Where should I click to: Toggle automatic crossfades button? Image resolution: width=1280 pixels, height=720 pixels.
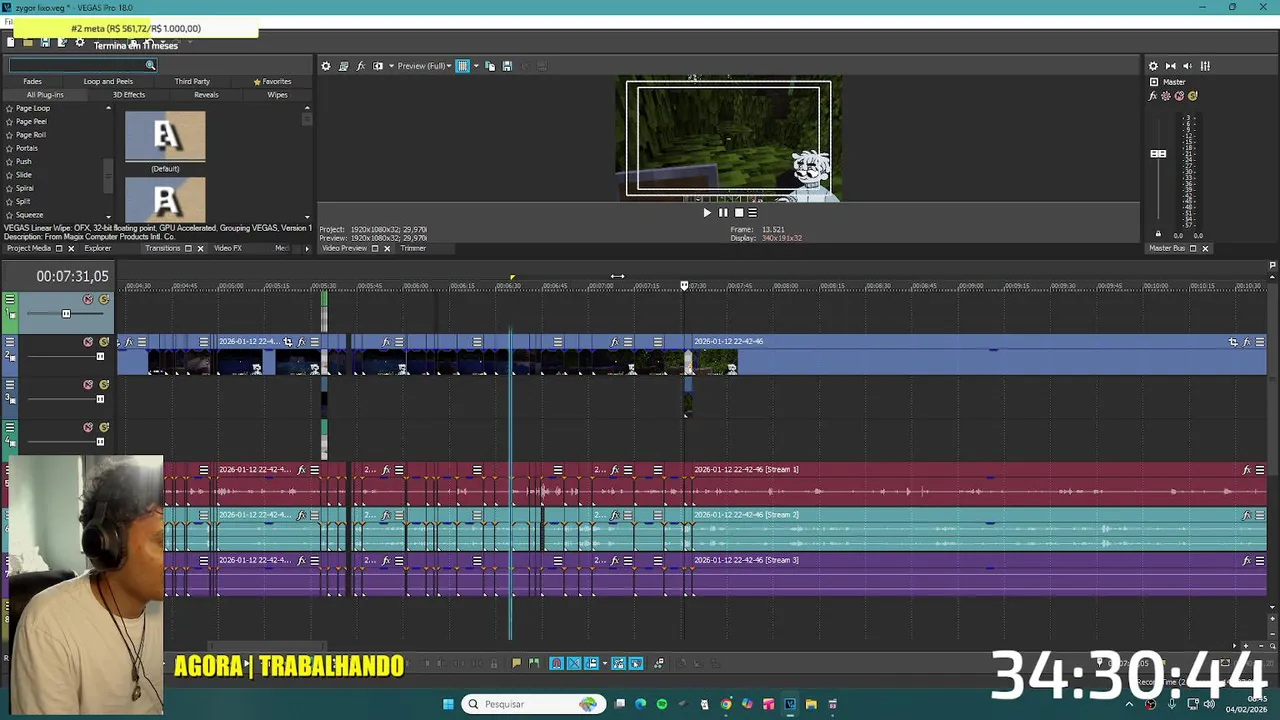(x=574, y=663)
